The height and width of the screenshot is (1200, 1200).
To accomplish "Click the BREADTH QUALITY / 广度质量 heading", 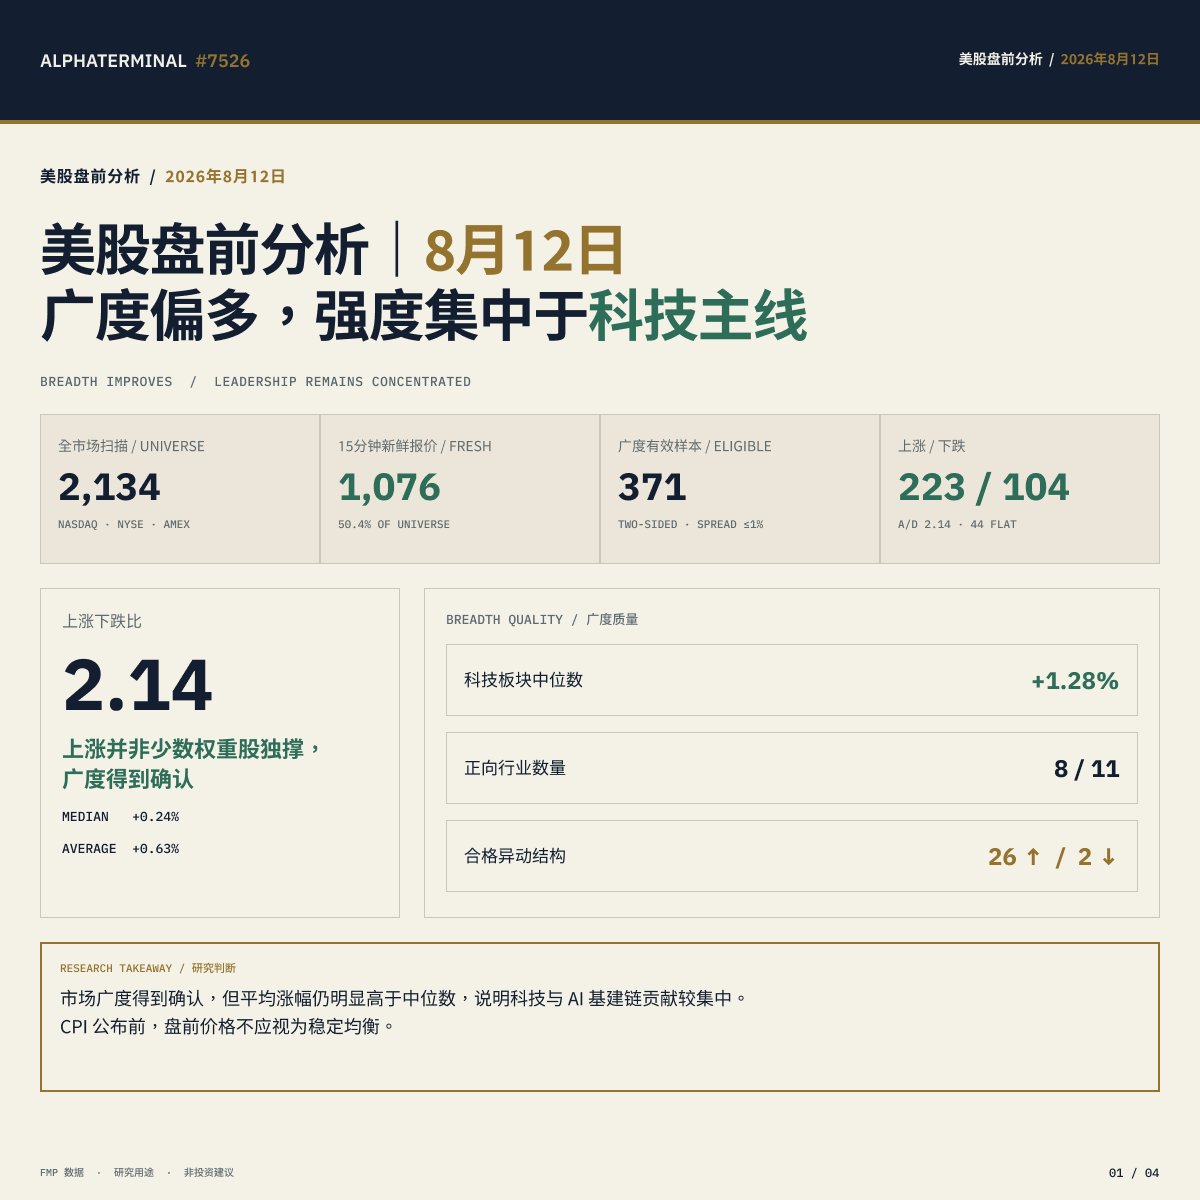I will click(x=542, y=620).
